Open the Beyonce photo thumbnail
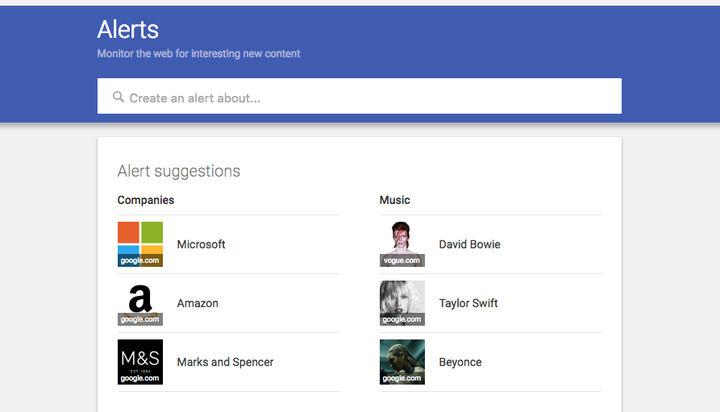This screenshot has width=720, height=412. tap(402, 362)
